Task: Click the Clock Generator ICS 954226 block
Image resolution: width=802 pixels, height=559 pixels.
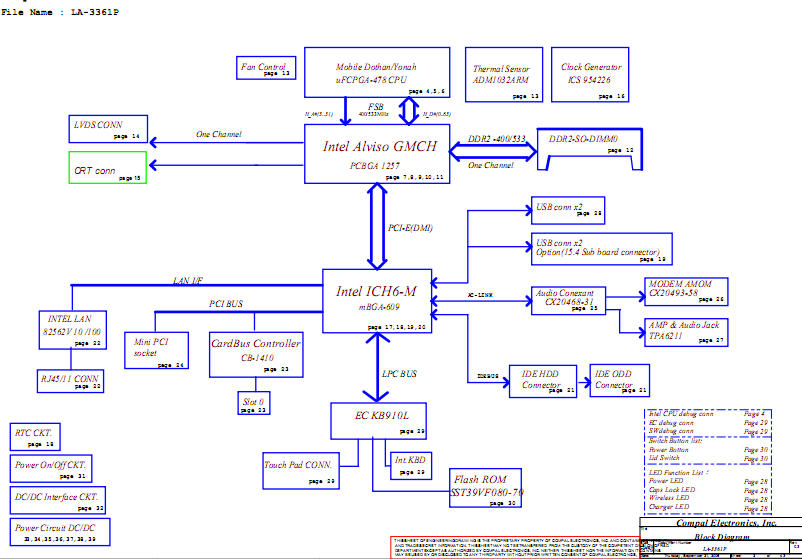Action: click(590, 75)
